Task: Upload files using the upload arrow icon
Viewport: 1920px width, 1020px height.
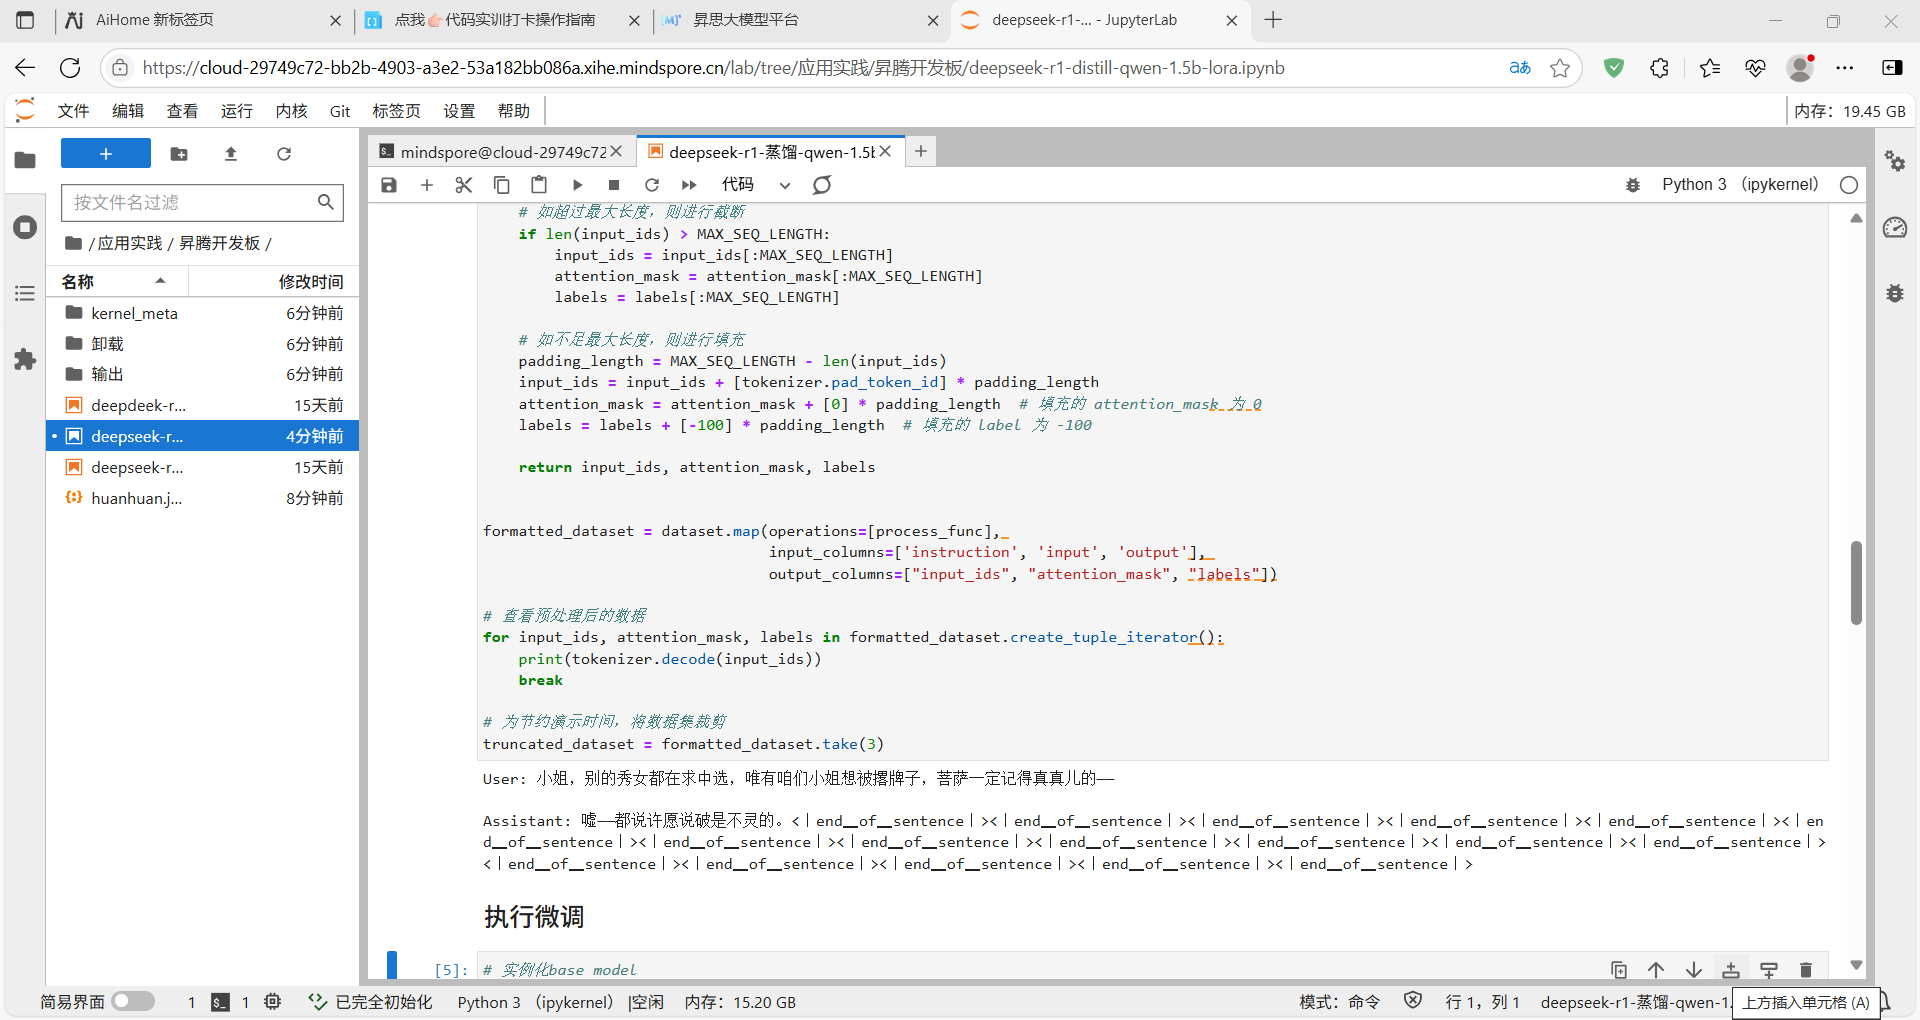Action: (x=231, y=154)
